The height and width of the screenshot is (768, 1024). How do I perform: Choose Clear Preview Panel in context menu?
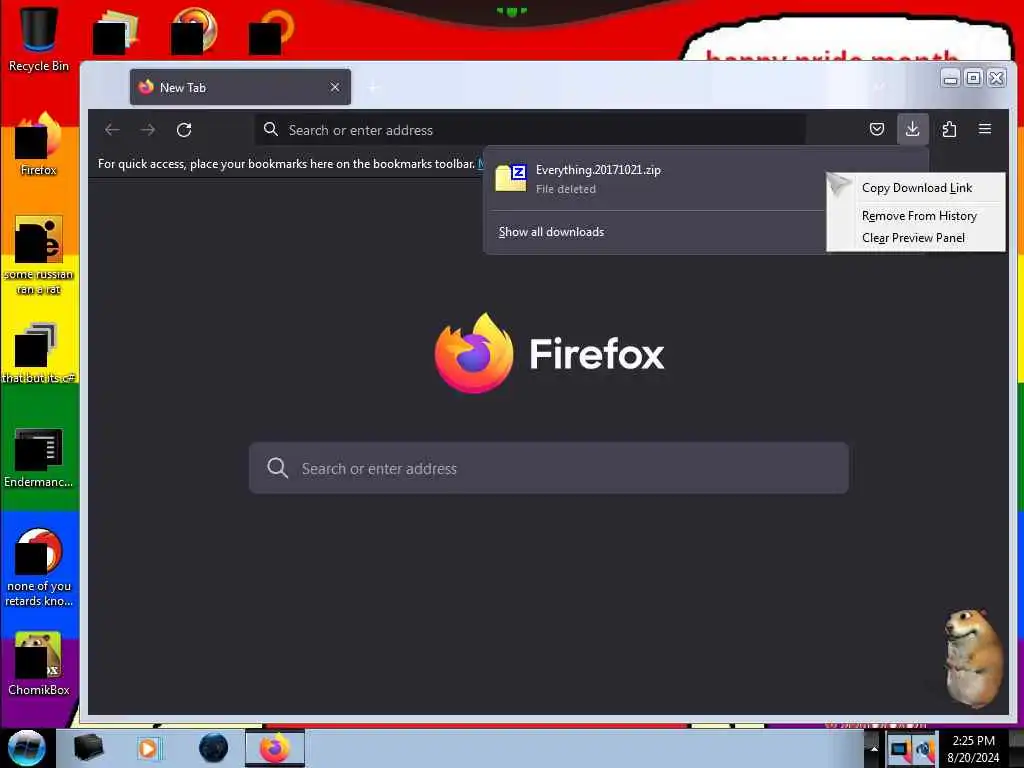click(916, 238)
